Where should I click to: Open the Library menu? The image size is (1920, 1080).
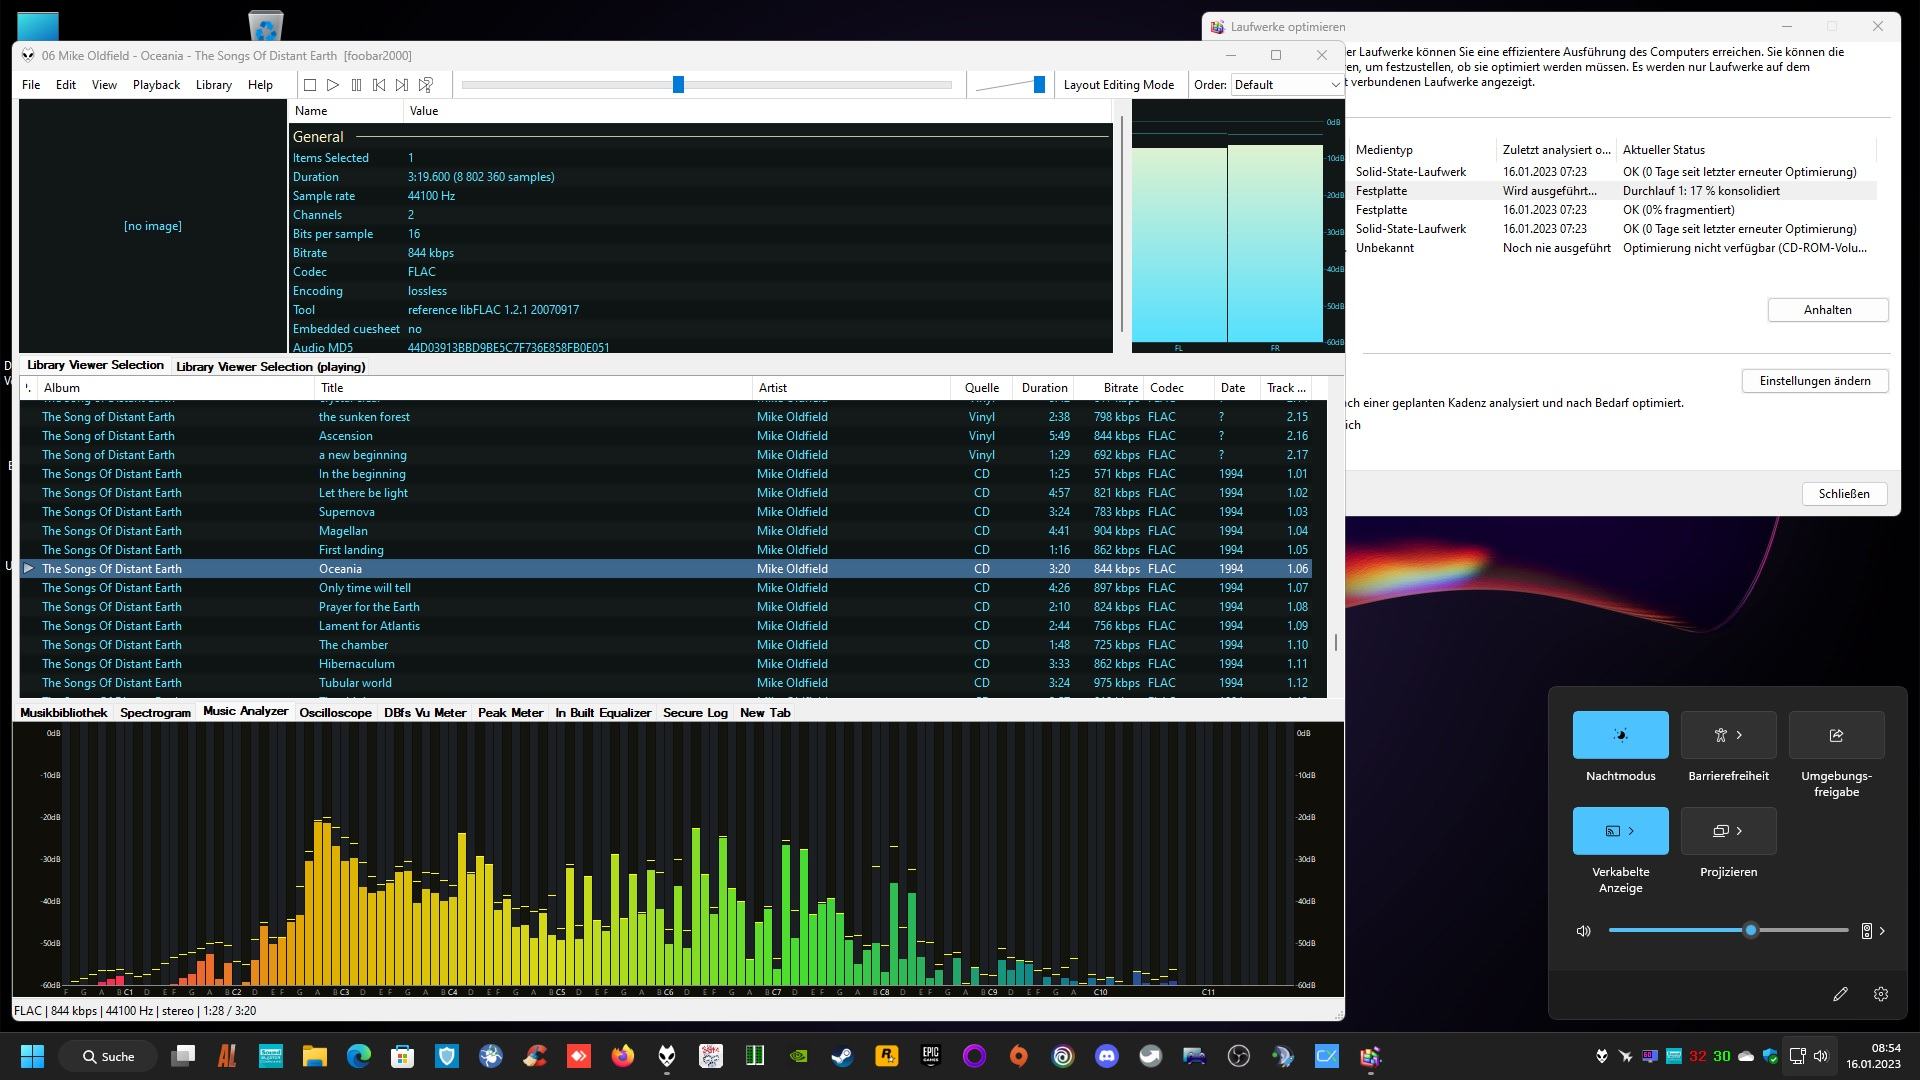[213, 85]
